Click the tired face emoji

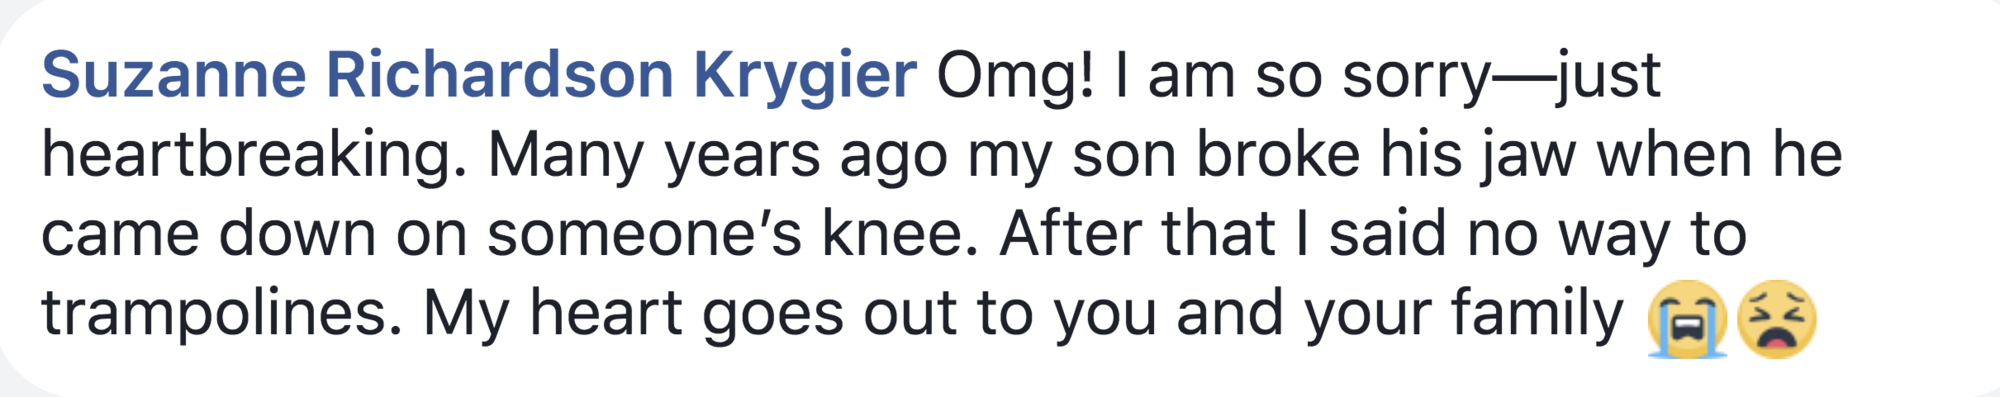tap(1776, 319)
